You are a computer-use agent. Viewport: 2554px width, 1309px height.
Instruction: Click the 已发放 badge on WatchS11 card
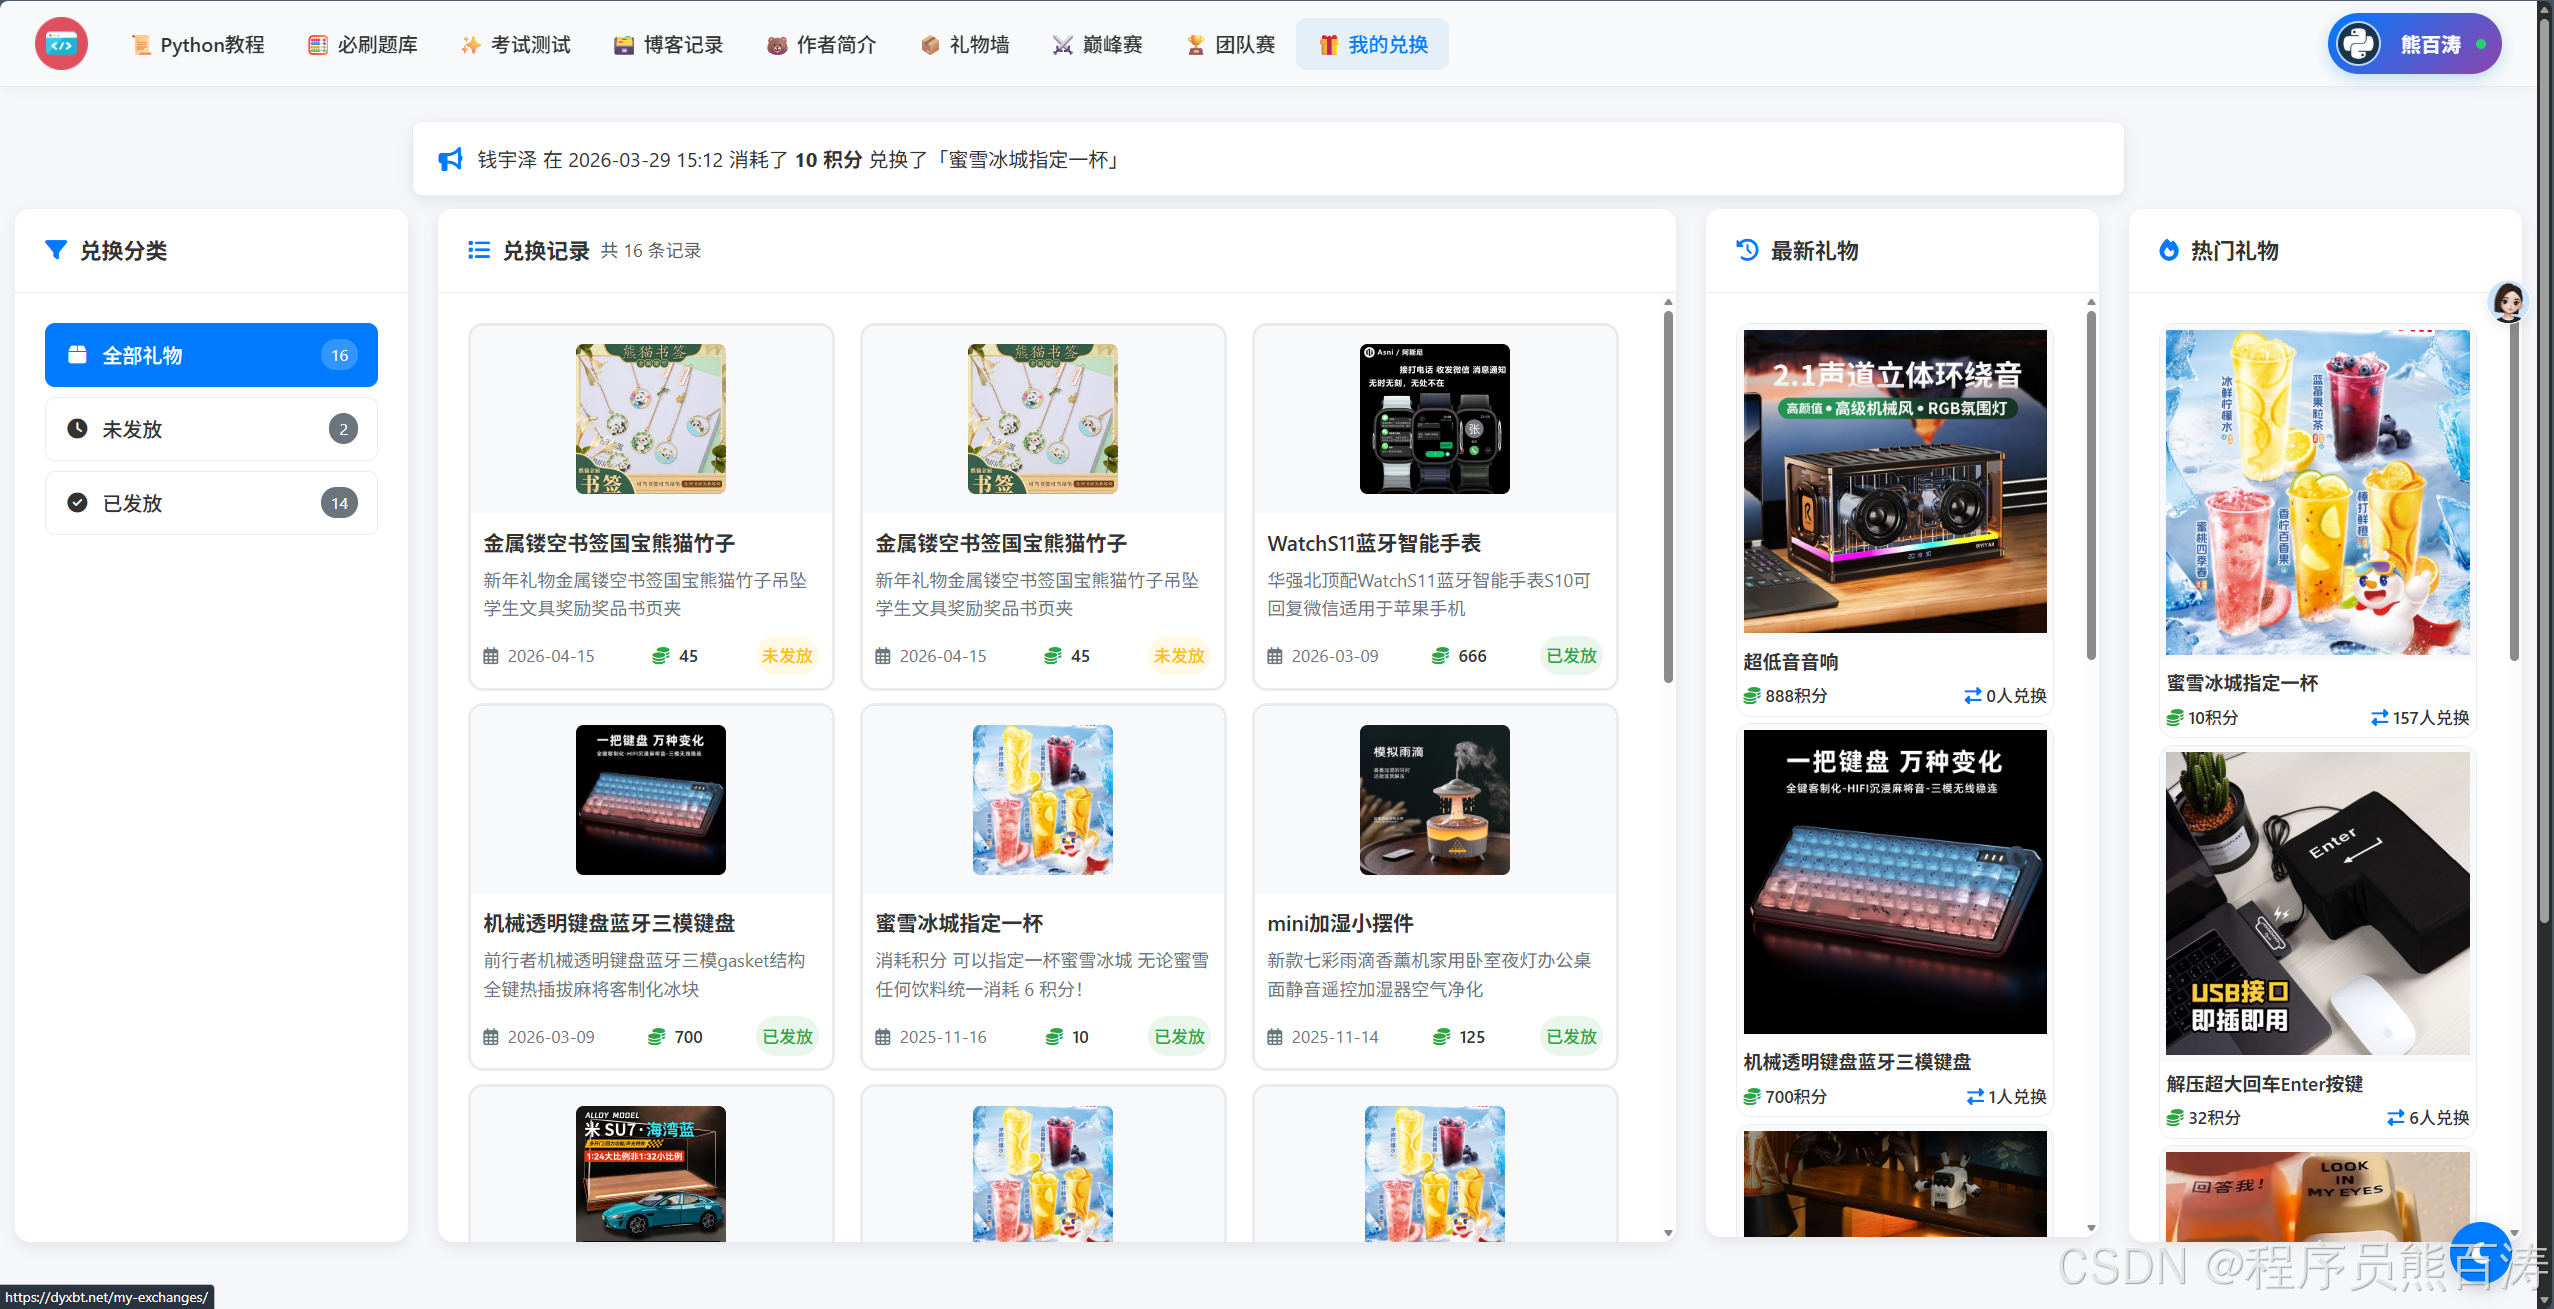(x=1571, y=656)
